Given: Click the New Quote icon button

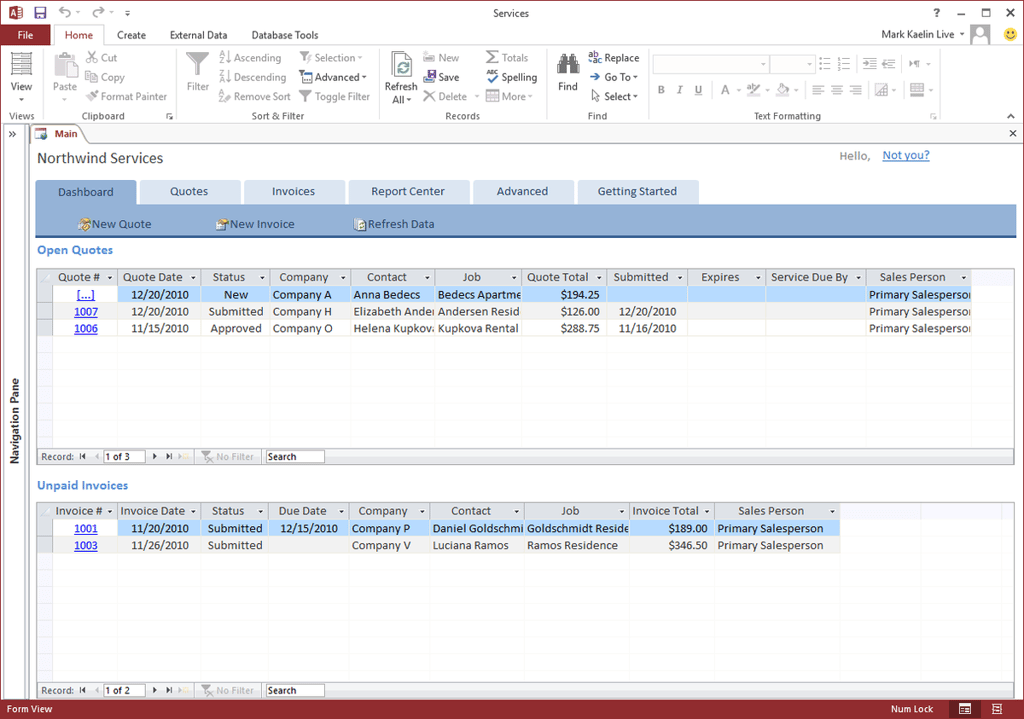Looking at the screenshot, I should coord(114,224).
